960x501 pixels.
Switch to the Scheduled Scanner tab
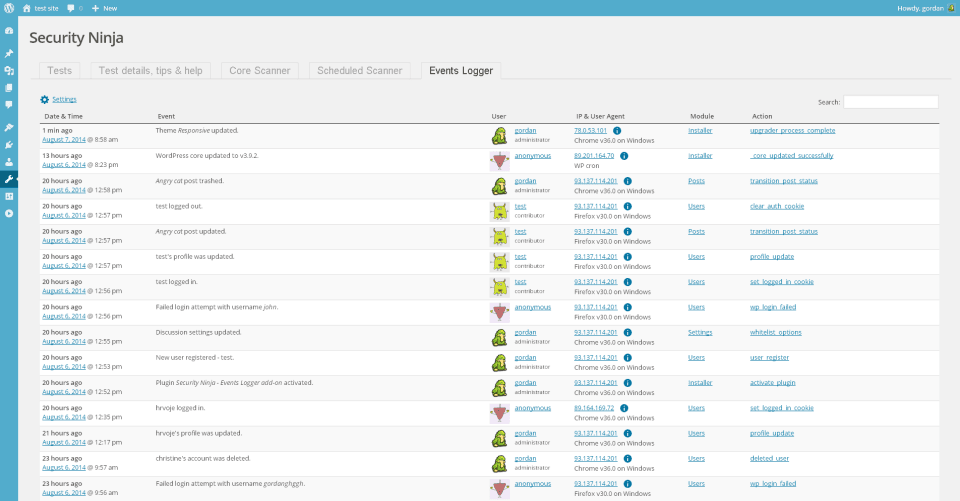pyautogui.click(x=359, y=70)
